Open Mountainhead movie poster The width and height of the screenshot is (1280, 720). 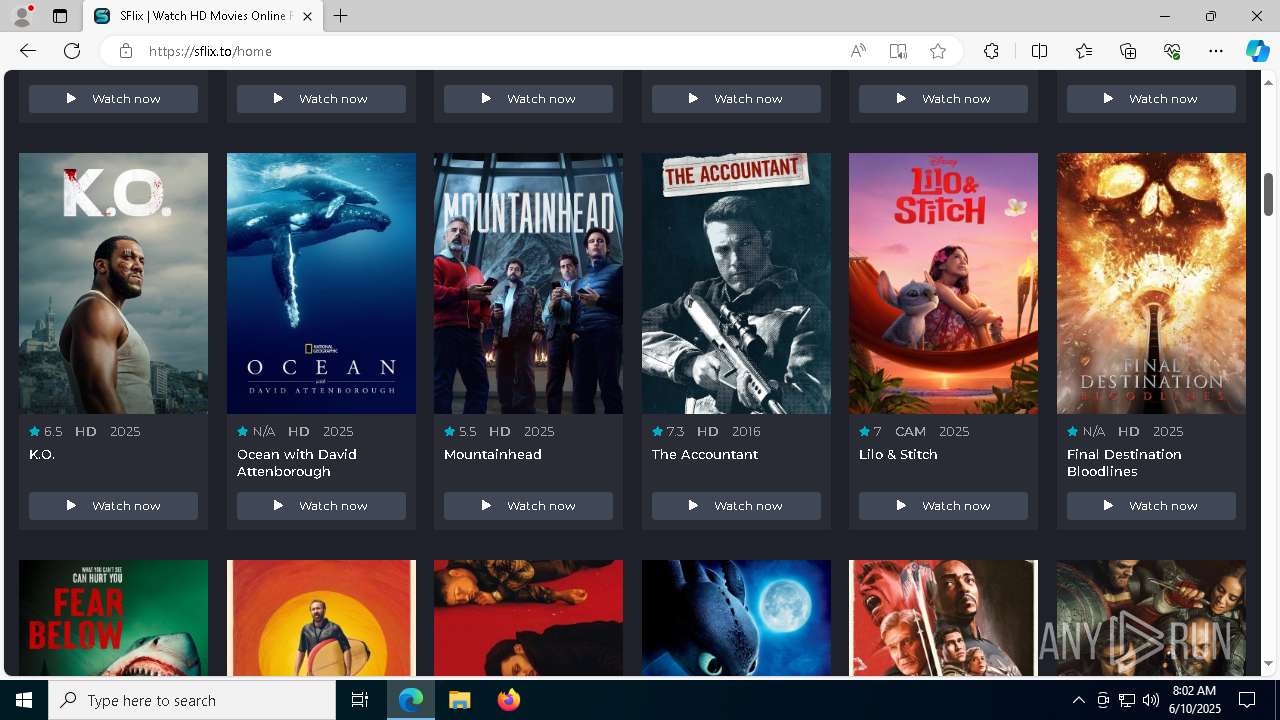click(x=528, y=283)
